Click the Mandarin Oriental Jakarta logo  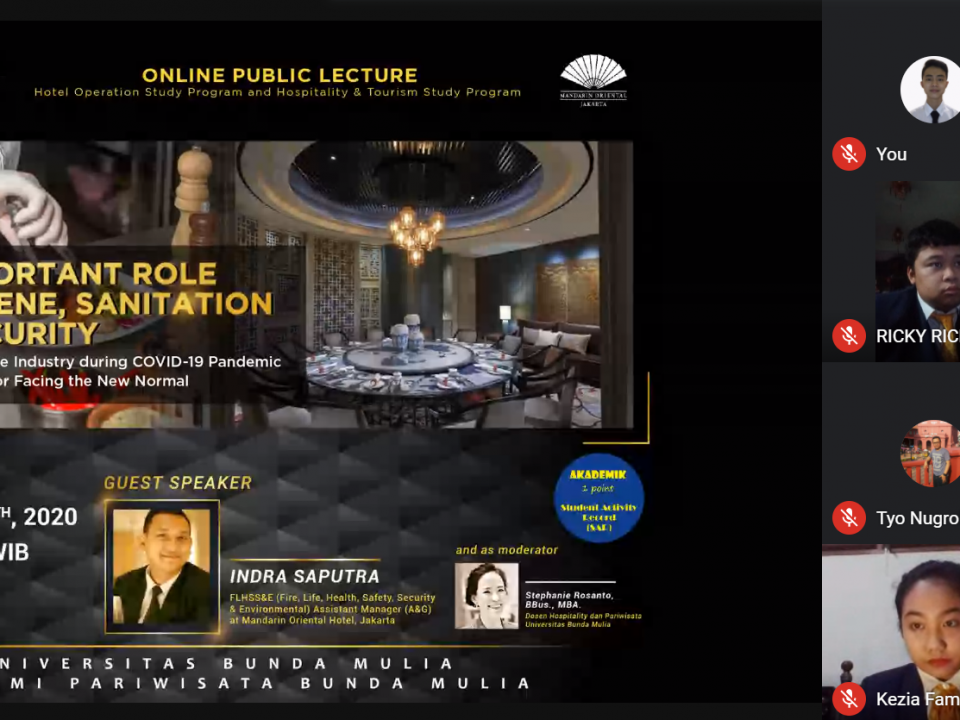pos(593,81)
